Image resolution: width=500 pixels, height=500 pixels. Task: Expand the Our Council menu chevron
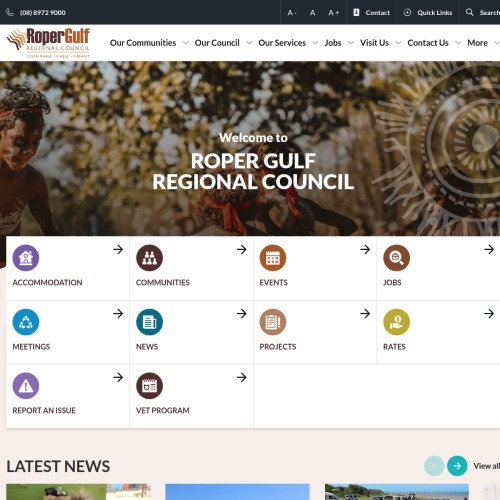point(249,43)
